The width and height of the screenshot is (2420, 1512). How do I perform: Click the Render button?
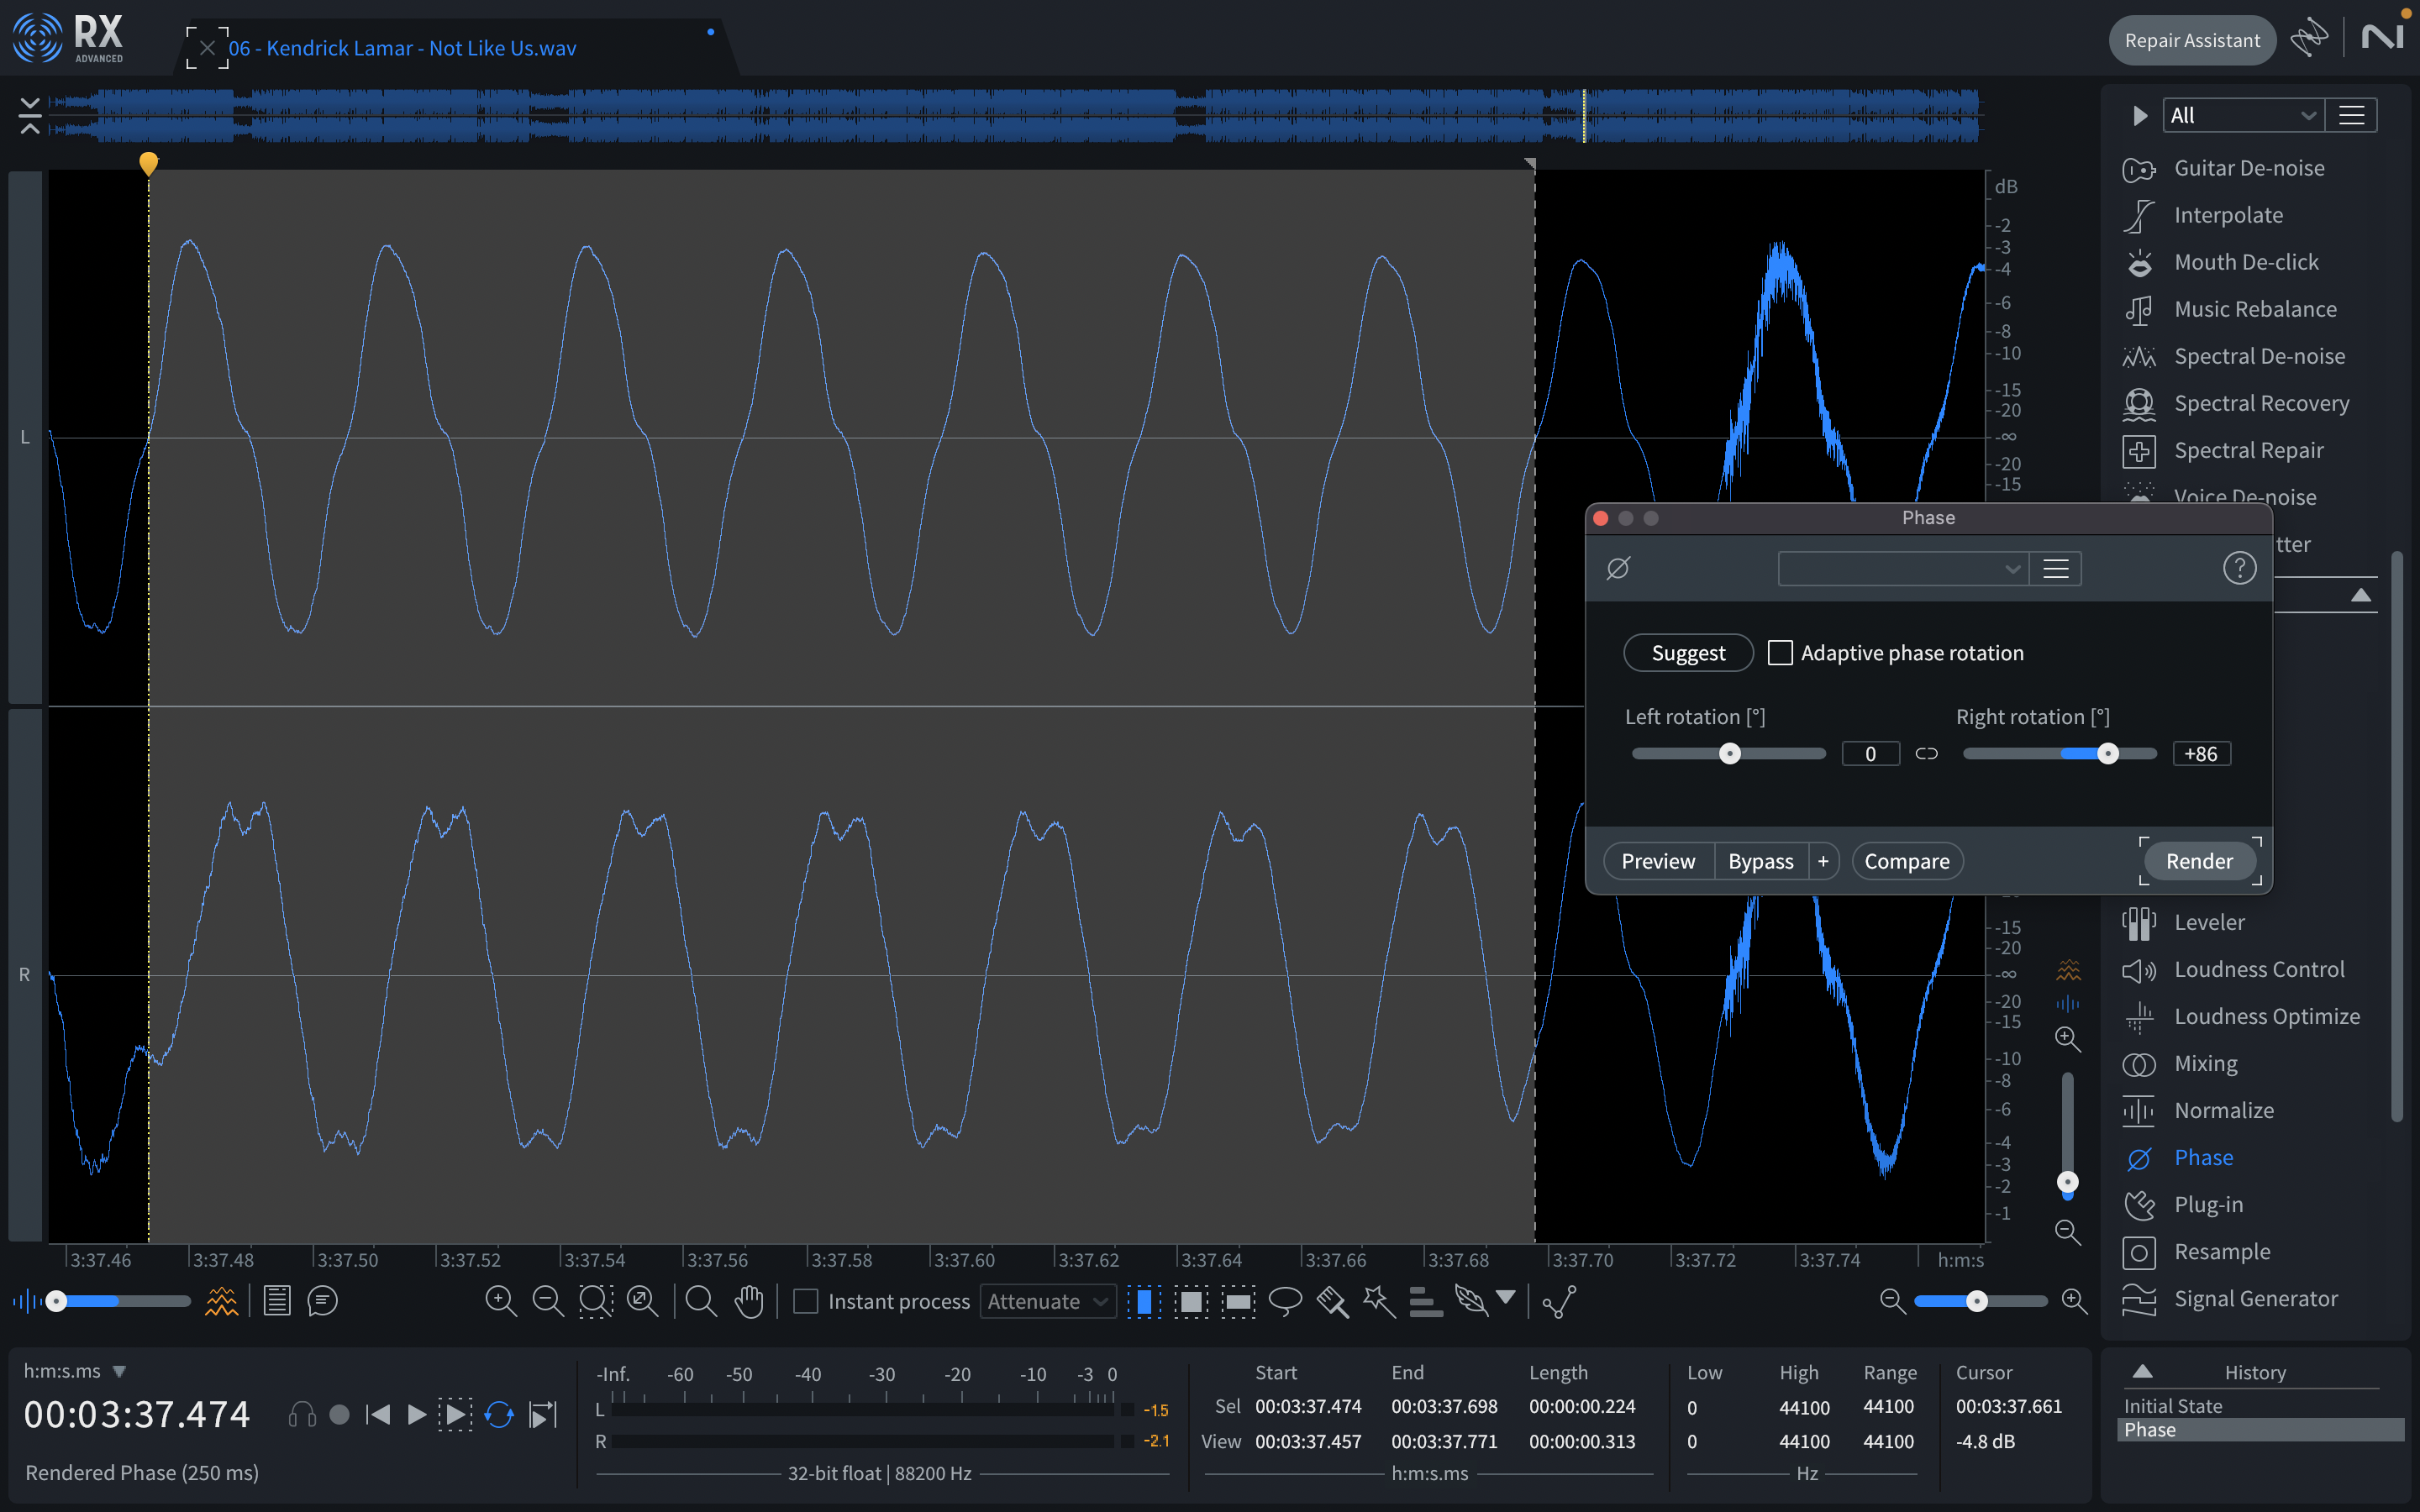(x=2199, y=861)
